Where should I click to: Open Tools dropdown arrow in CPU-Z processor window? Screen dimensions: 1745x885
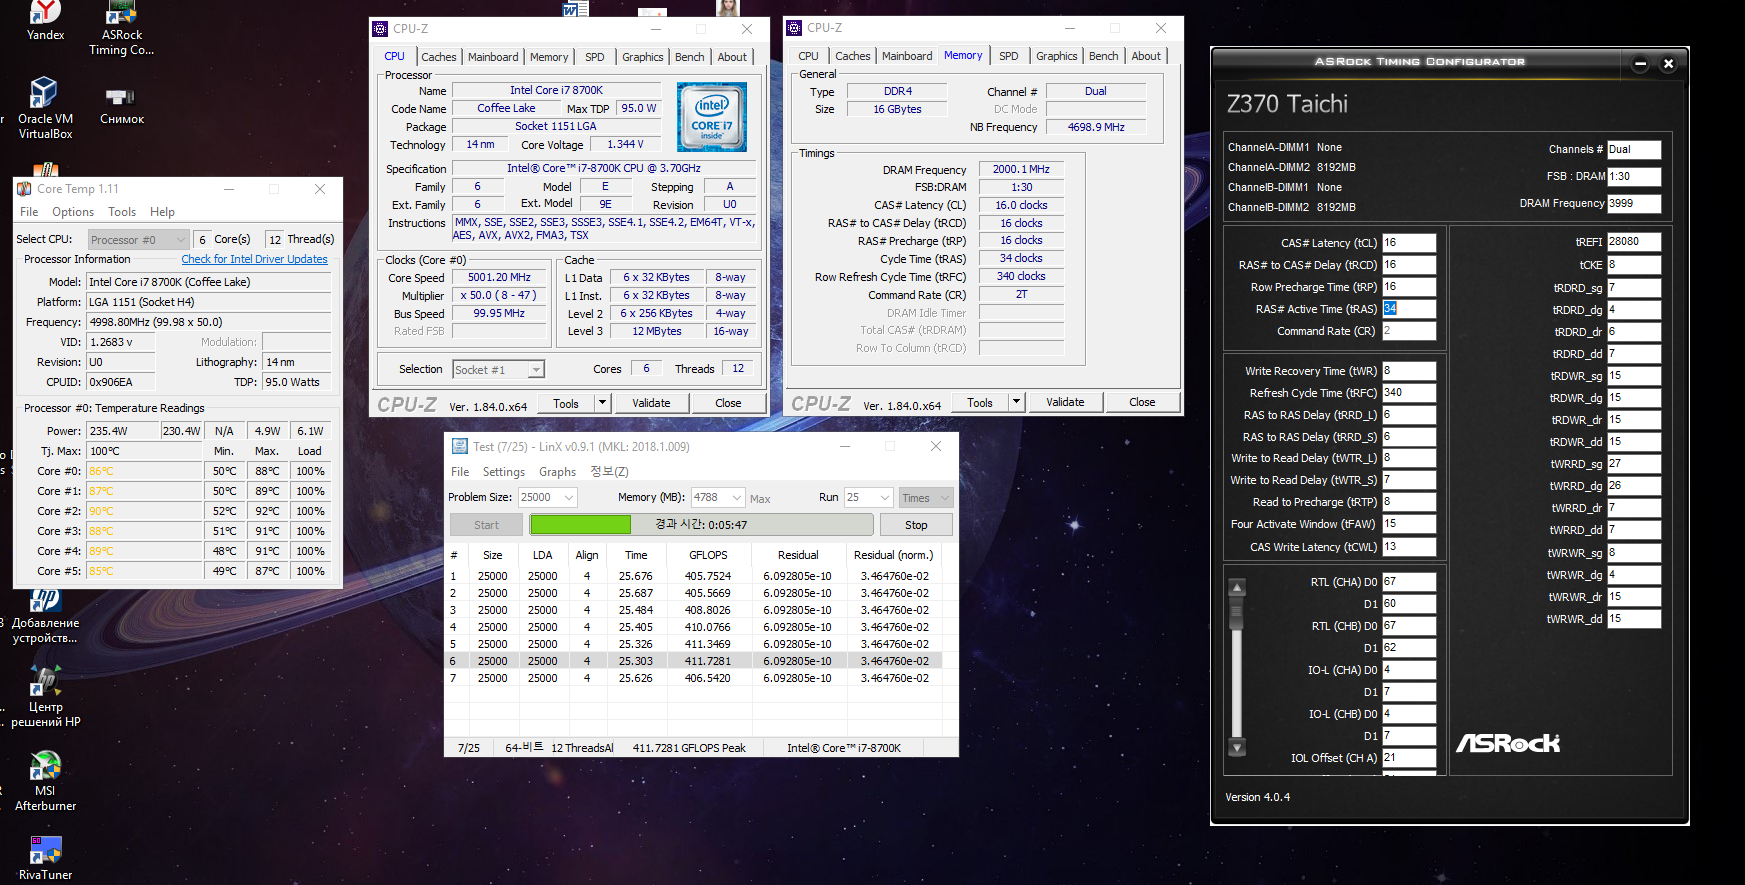pos(602,403)
